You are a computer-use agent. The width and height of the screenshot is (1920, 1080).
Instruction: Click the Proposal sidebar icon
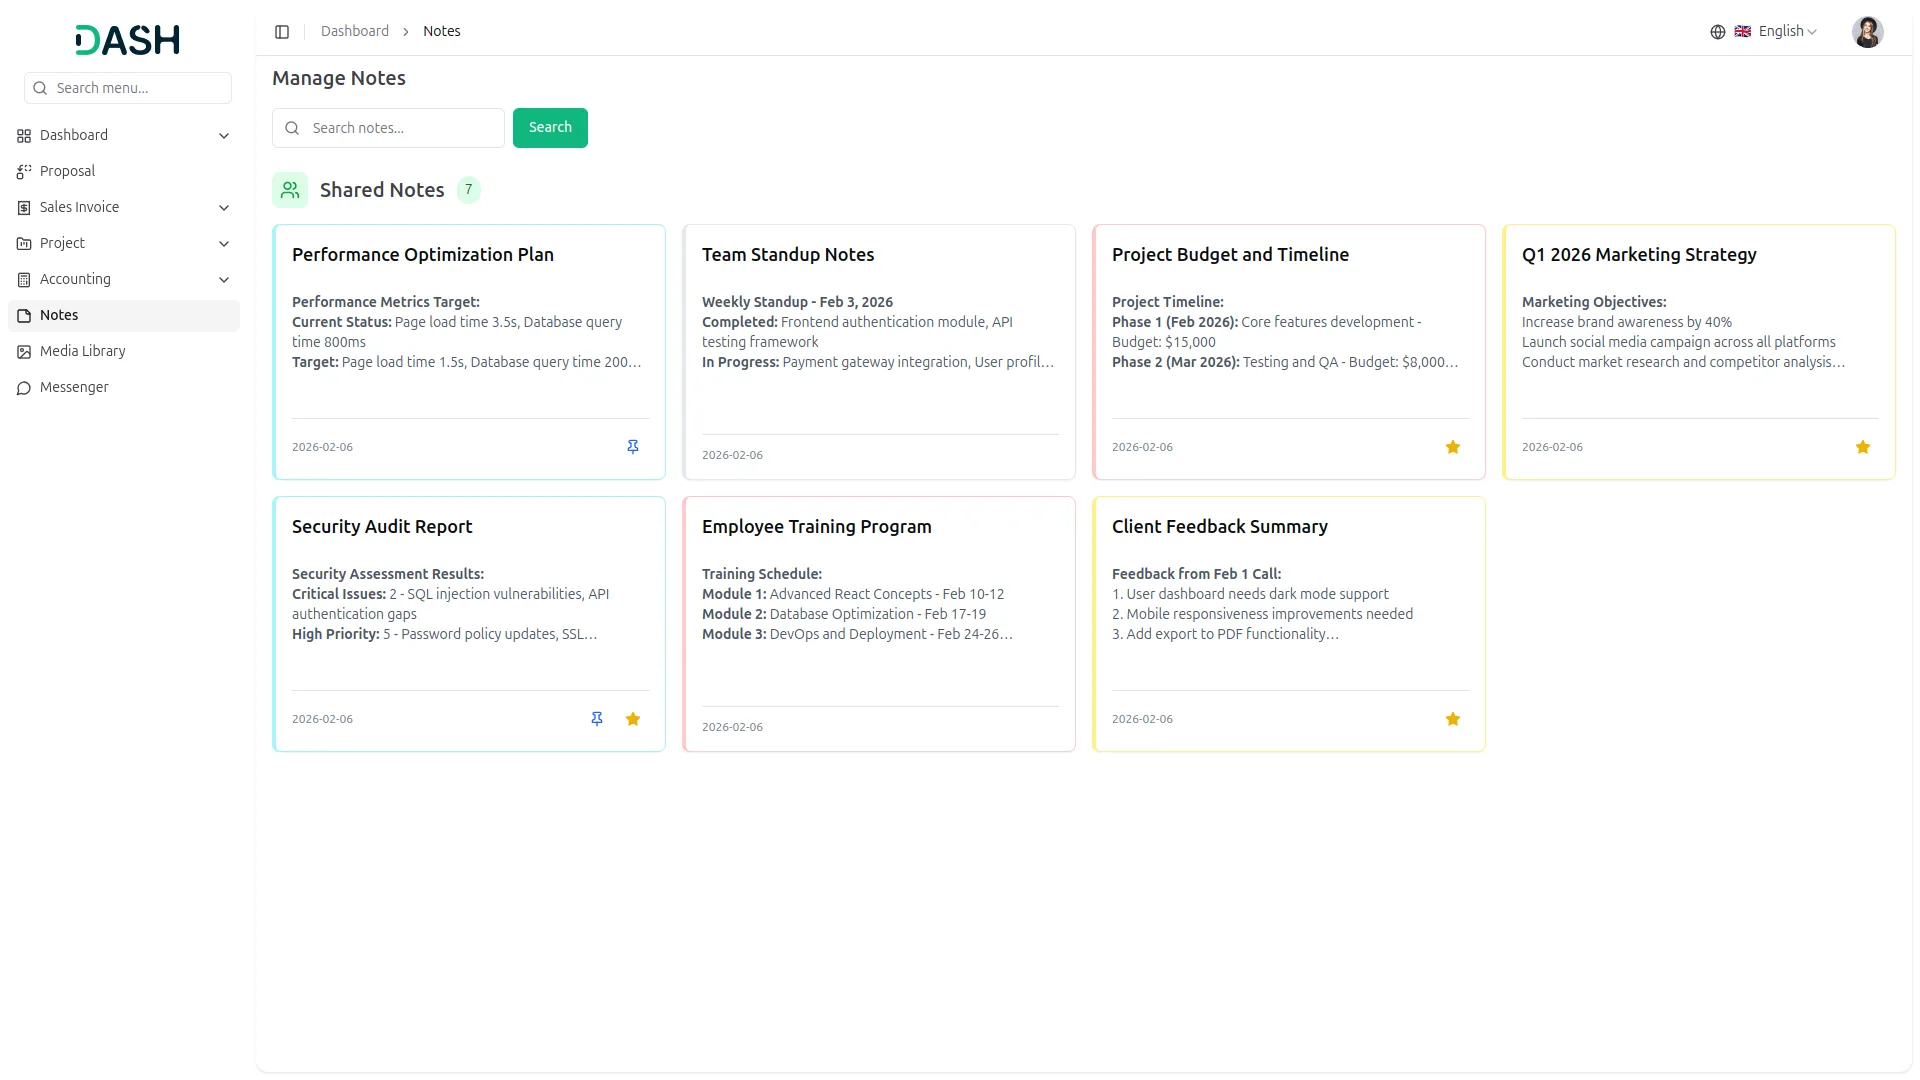24,172
